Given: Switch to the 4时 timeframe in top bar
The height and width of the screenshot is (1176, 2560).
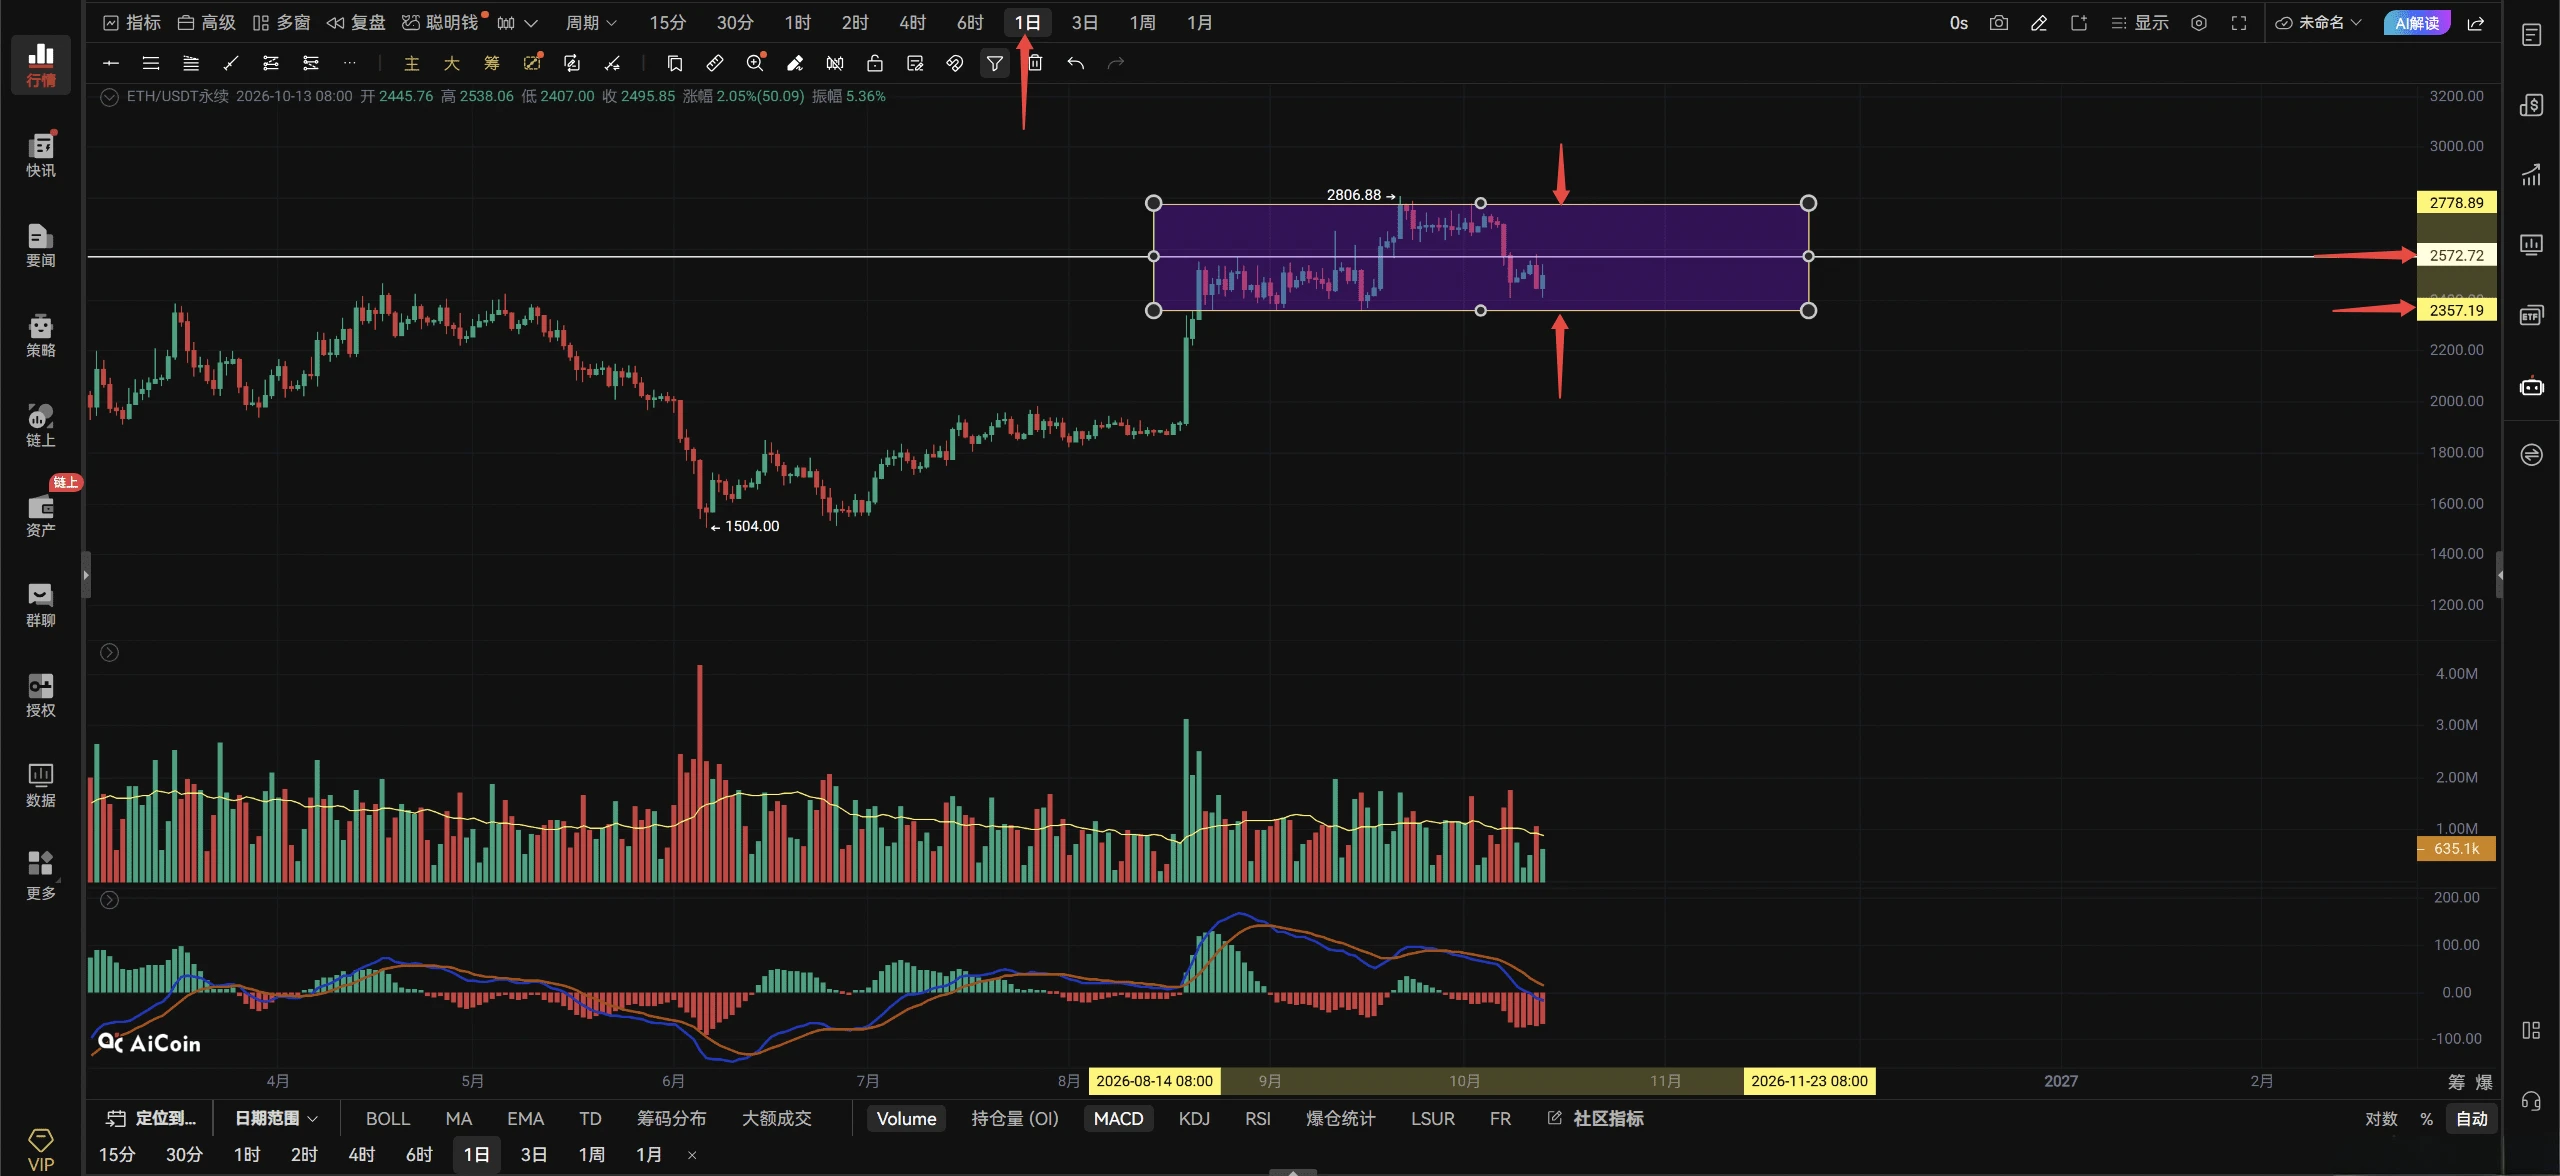Looking at the screenshot, I should [x=912, y=22].
